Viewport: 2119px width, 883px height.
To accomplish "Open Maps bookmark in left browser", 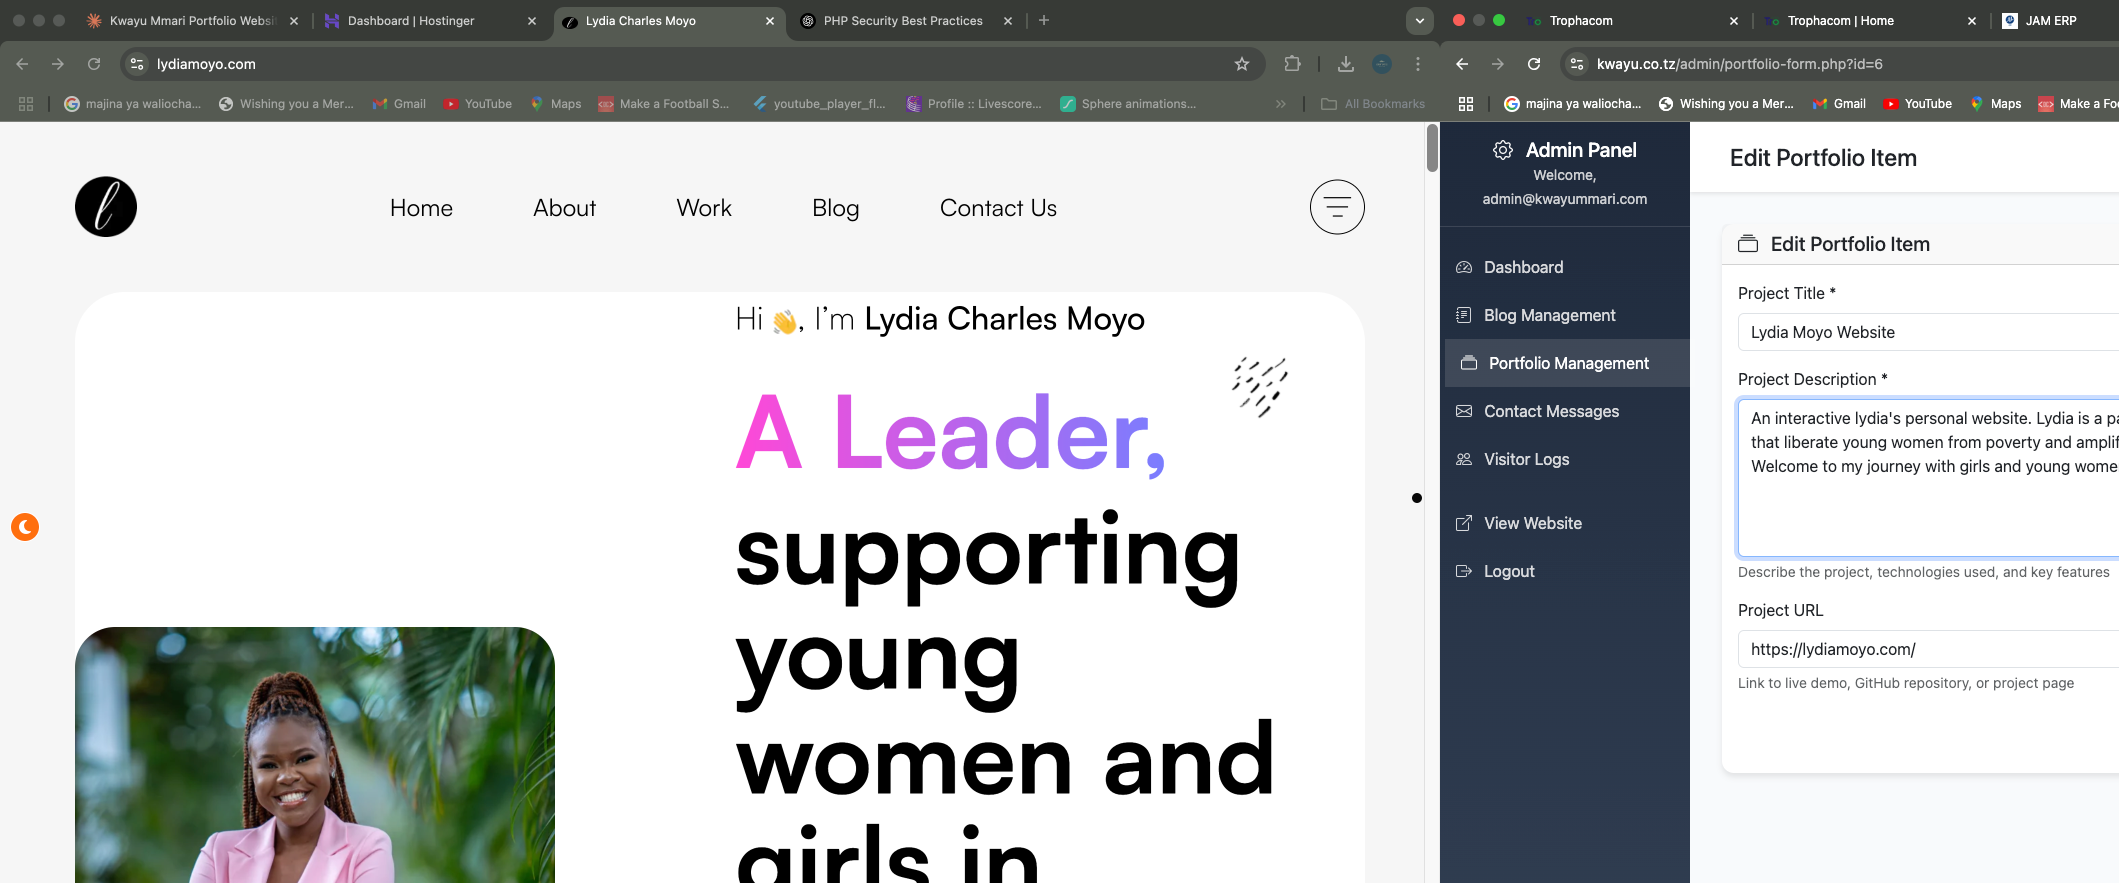I will pos(556,104).
